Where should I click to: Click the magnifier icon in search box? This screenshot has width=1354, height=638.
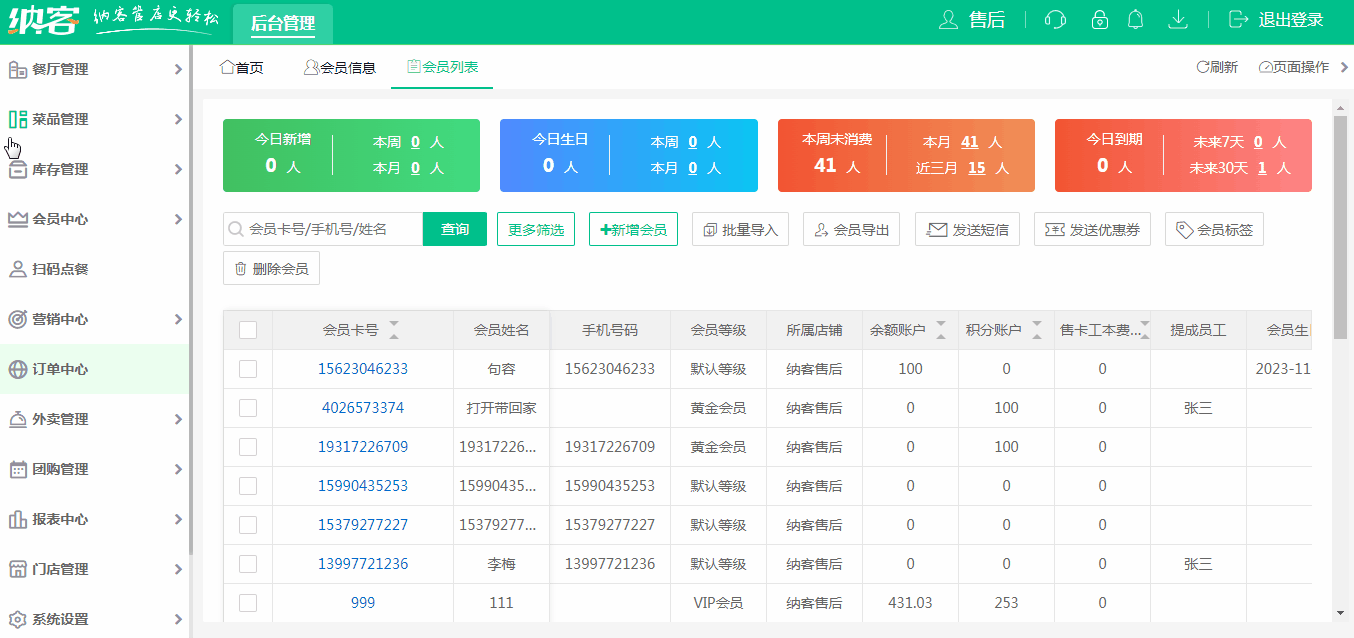pos(236,230)
